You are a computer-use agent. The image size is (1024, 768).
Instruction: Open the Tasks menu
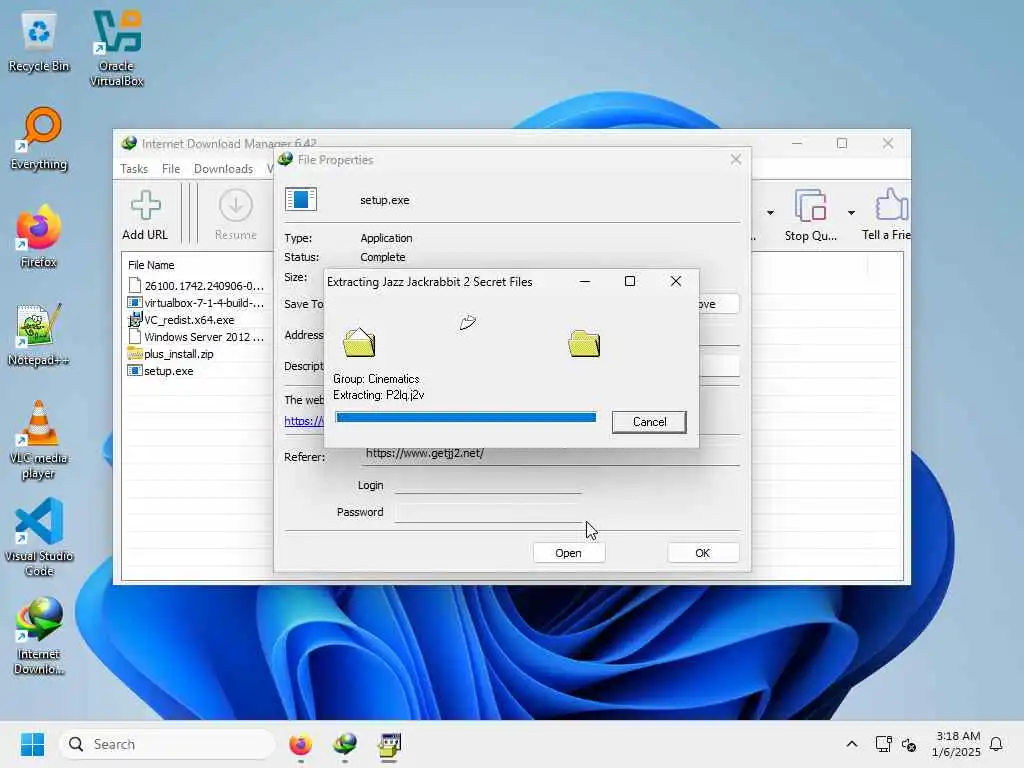(x=134, y=168)
